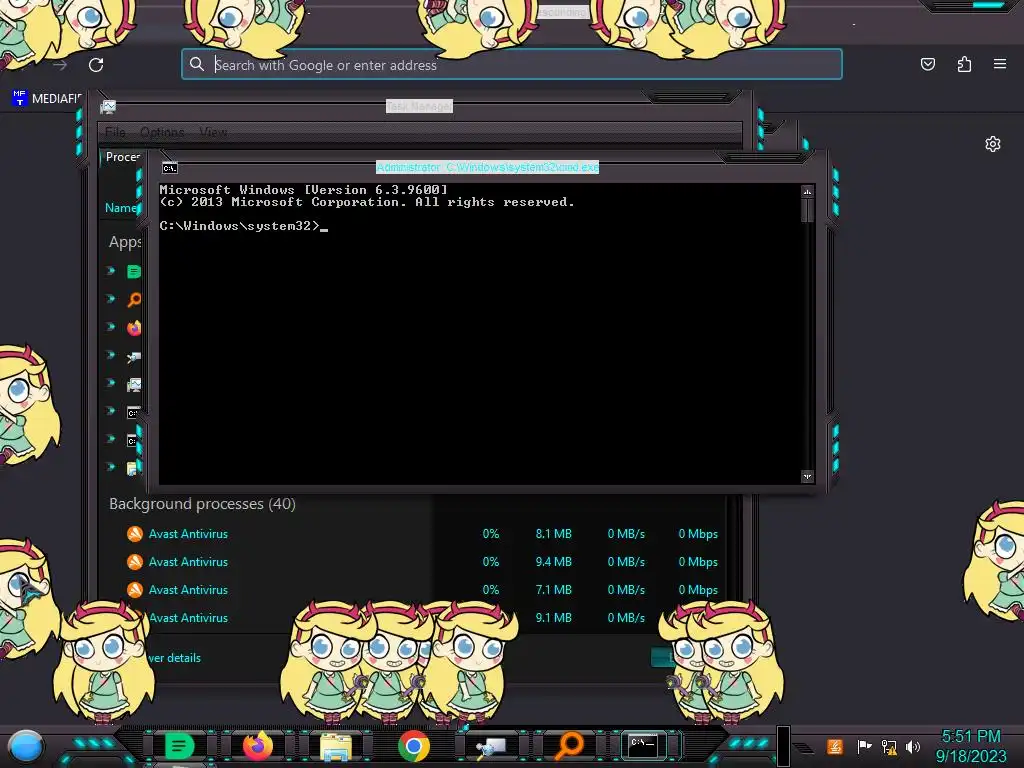Expand the orange magnifier app process row
1024x768 pixels.
[x=111, y=298]
